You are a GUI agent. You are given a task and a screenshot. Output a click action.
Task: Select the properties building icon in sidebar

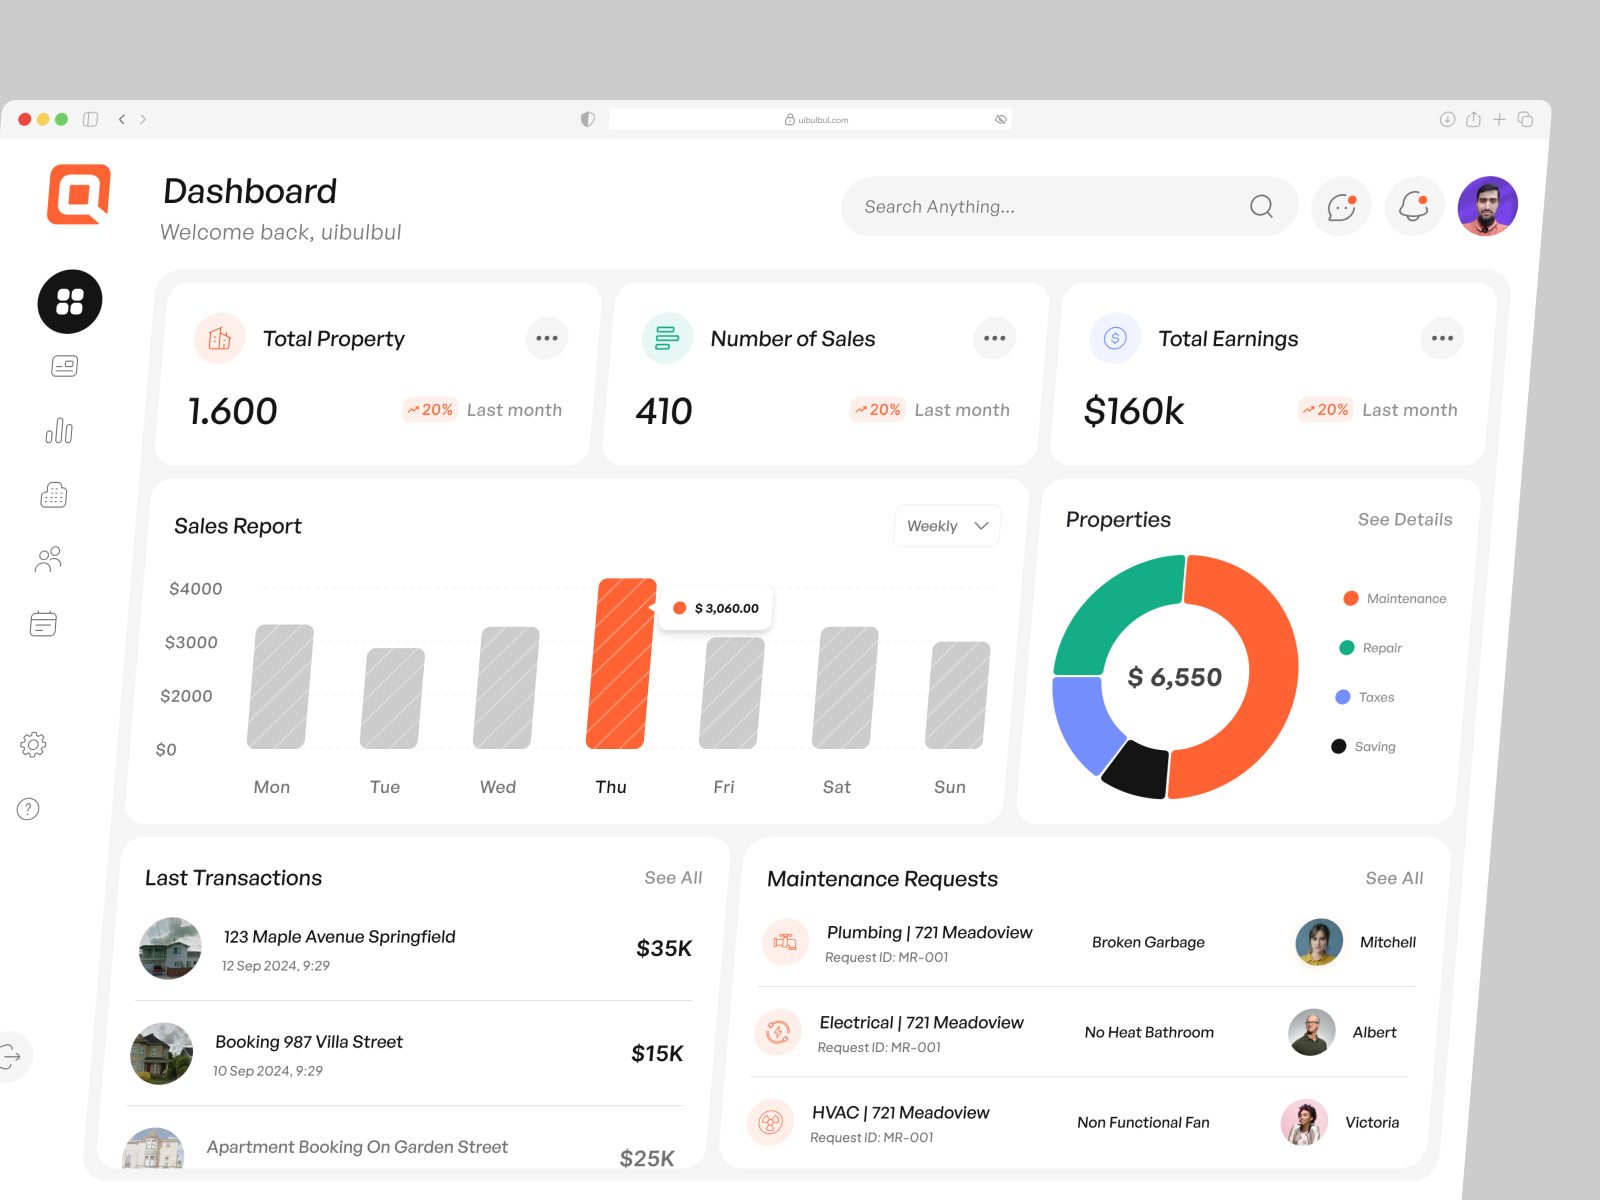[x=53, y=494]
